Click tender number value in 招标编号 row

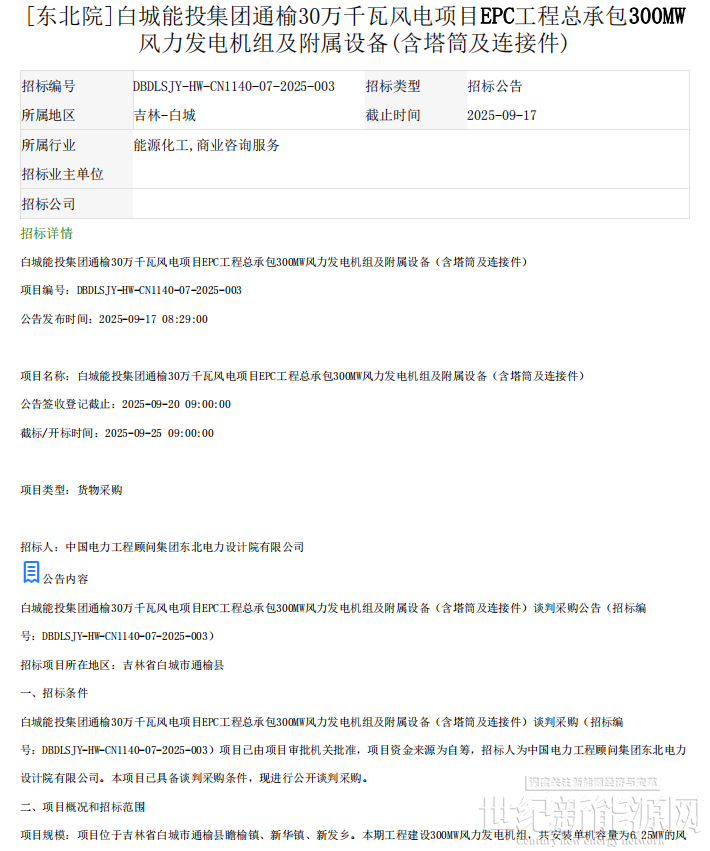234,87
